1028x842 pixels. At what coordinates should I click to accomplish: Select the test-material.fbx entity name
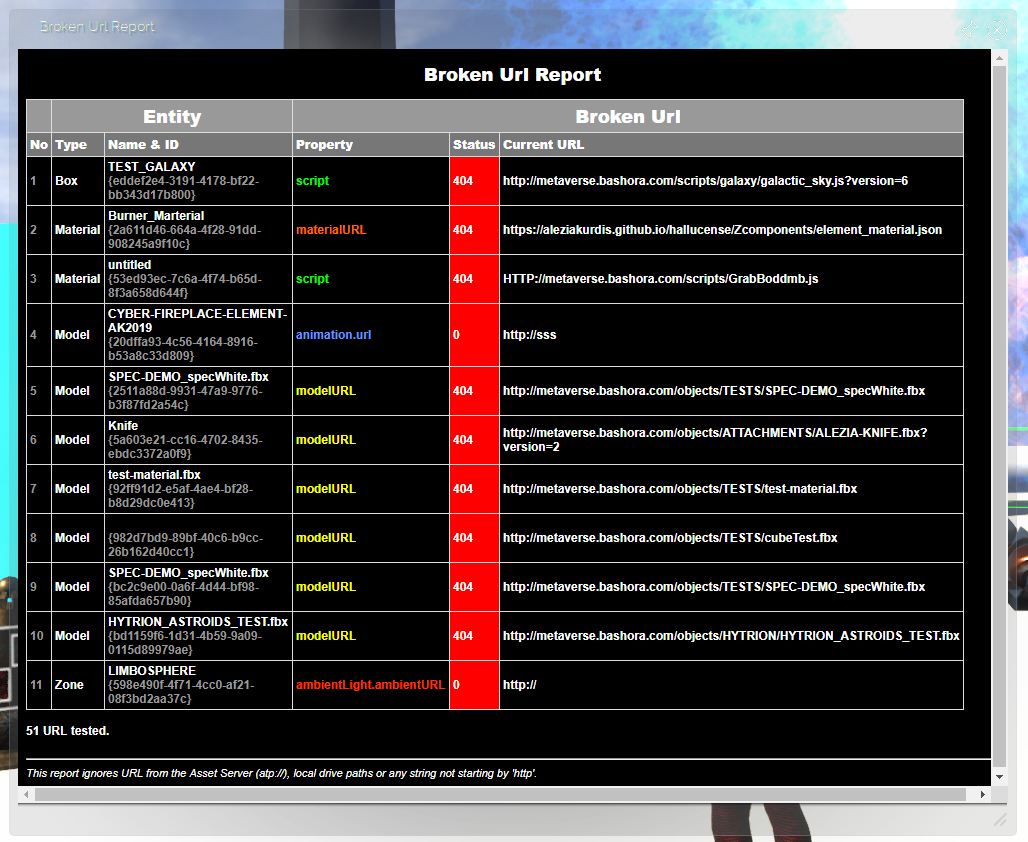pos(154,475)
